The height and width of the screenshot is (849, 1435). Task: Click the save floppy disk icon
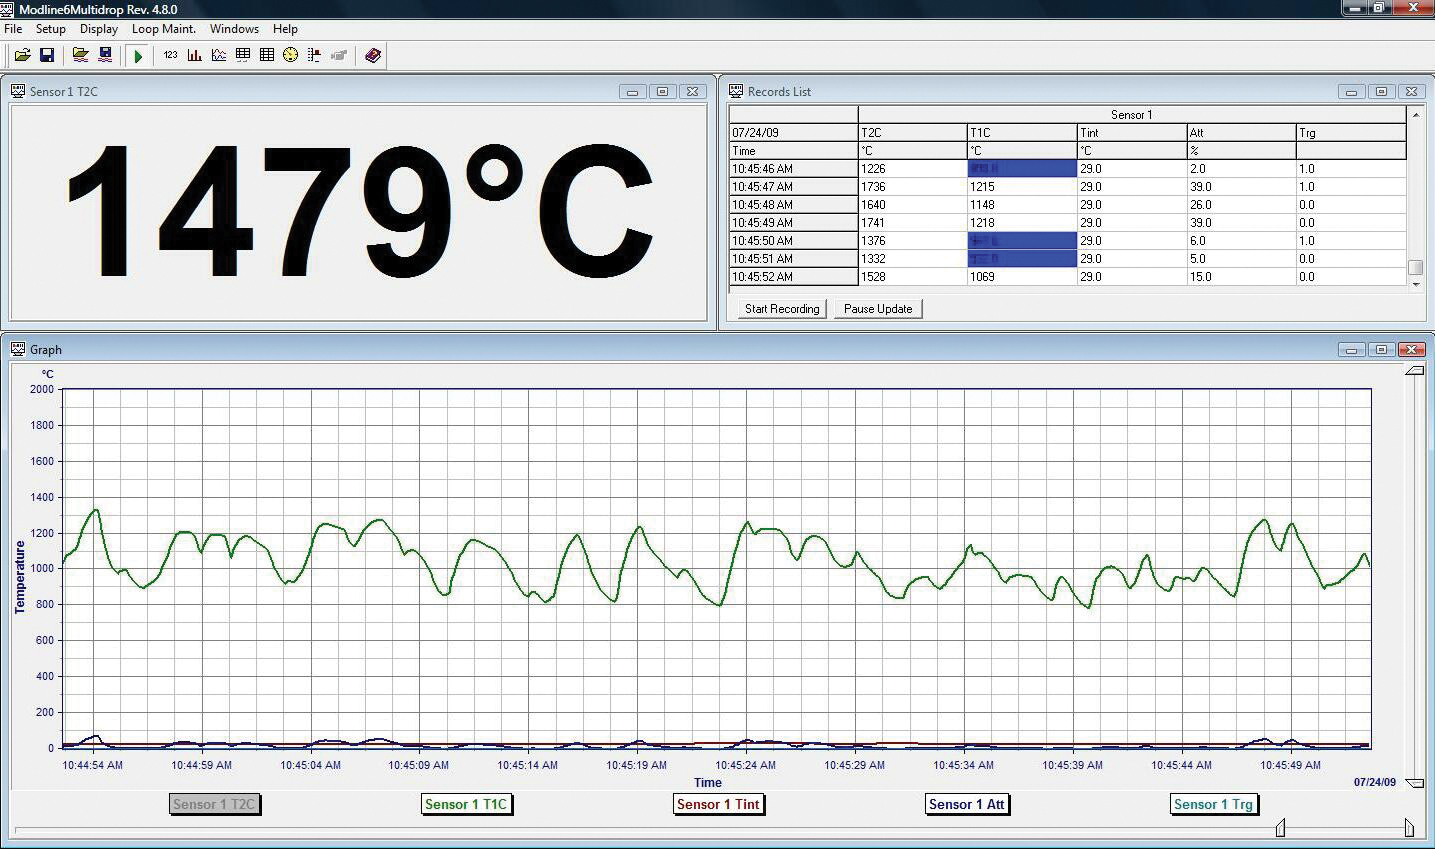tap(47, 55)
